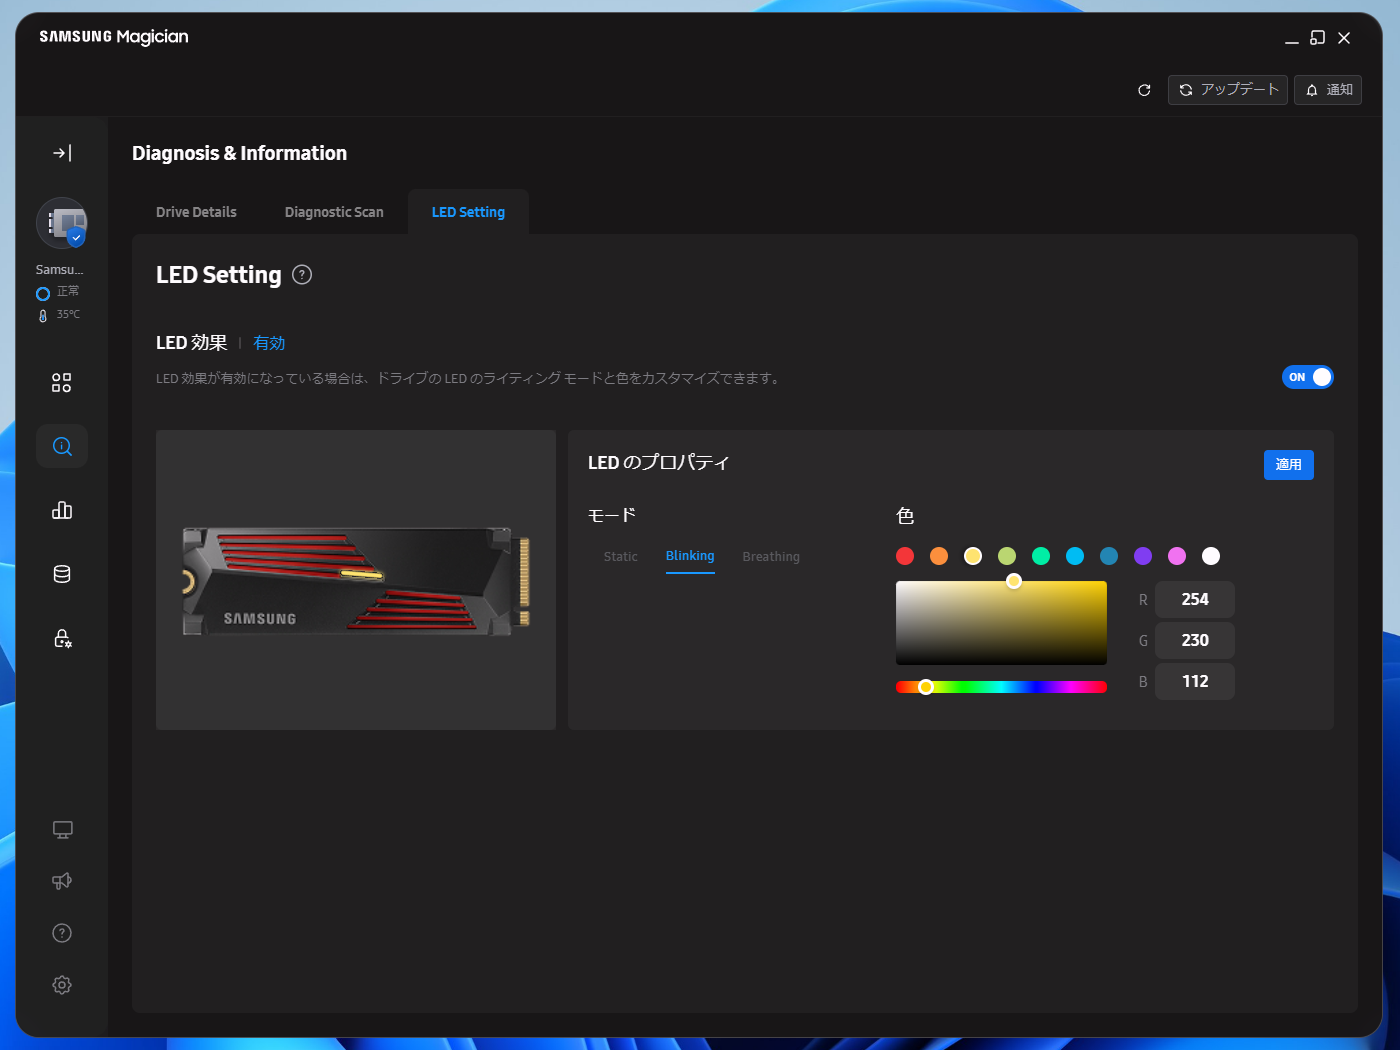Viewport: 1400px width, 1050px height.
Task: Pick the blue color swatch
Action: pyautogui.click(x=1109, y=556)
